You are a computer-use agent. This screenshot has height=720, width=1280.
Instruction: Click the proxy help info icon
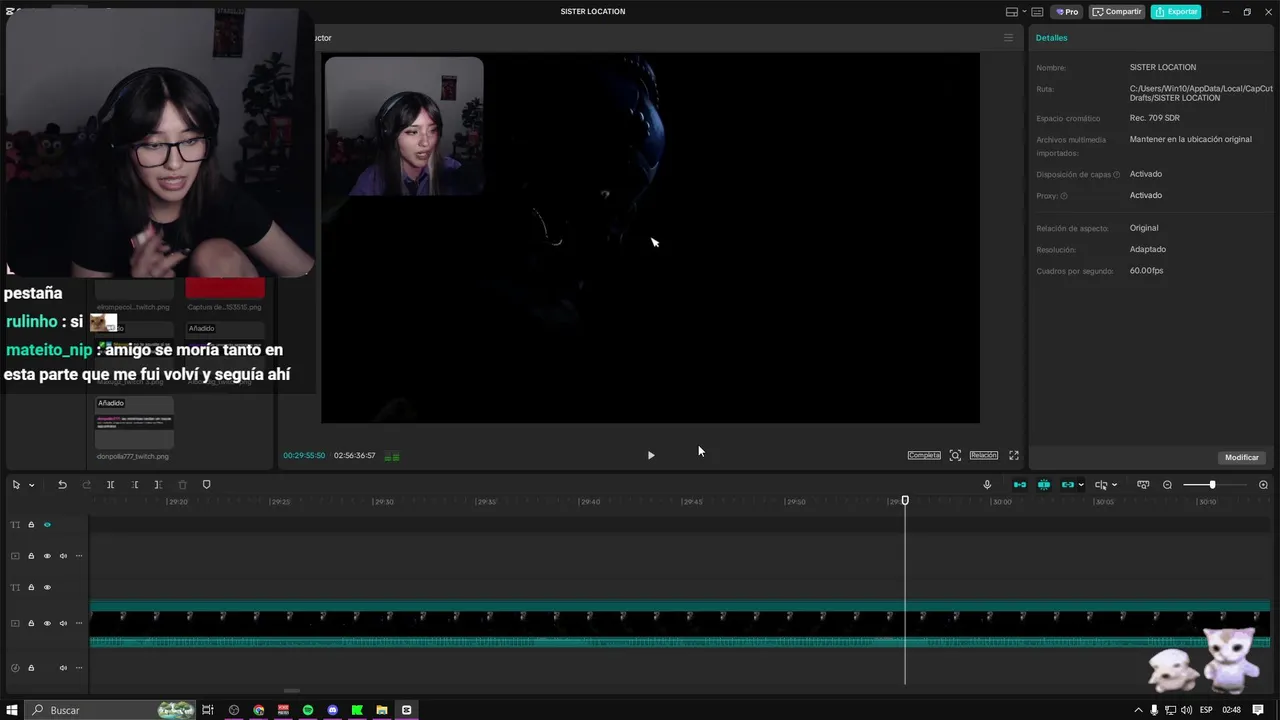tap(1064, 196)
